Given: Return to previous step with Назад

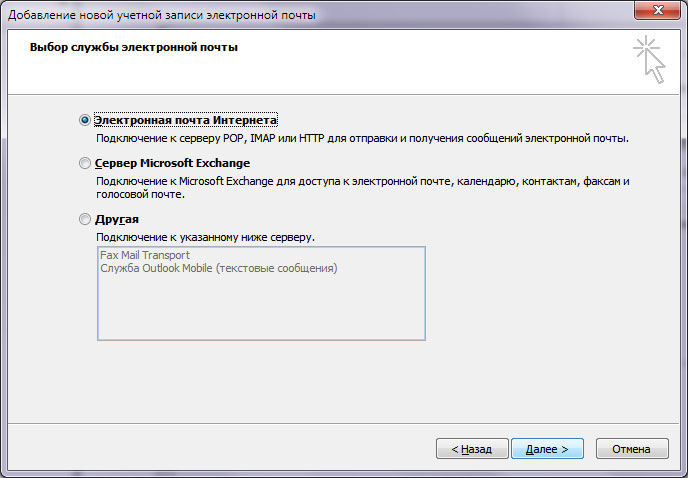Looking at the screenshot, I should point(472,449).
